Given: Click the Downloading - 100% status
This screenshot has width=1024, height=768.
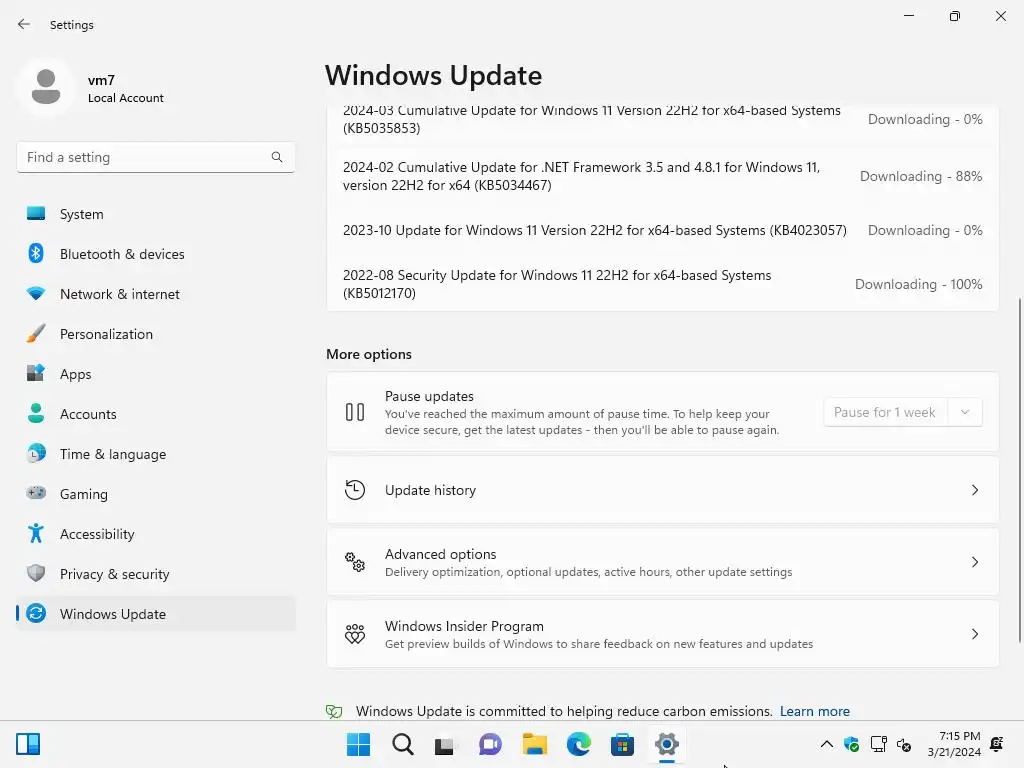Looking at the screenshot, I should 918,284.
